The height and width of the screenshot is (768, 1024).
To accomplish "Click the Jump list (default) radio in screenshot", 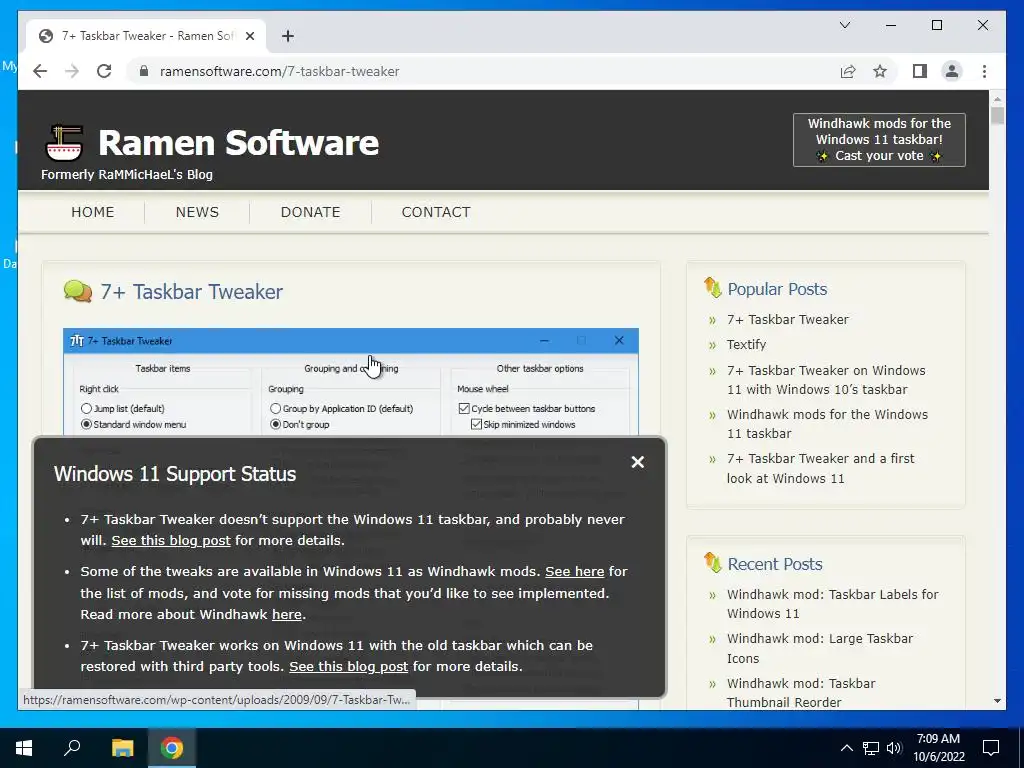I will (x=86, y=409).
